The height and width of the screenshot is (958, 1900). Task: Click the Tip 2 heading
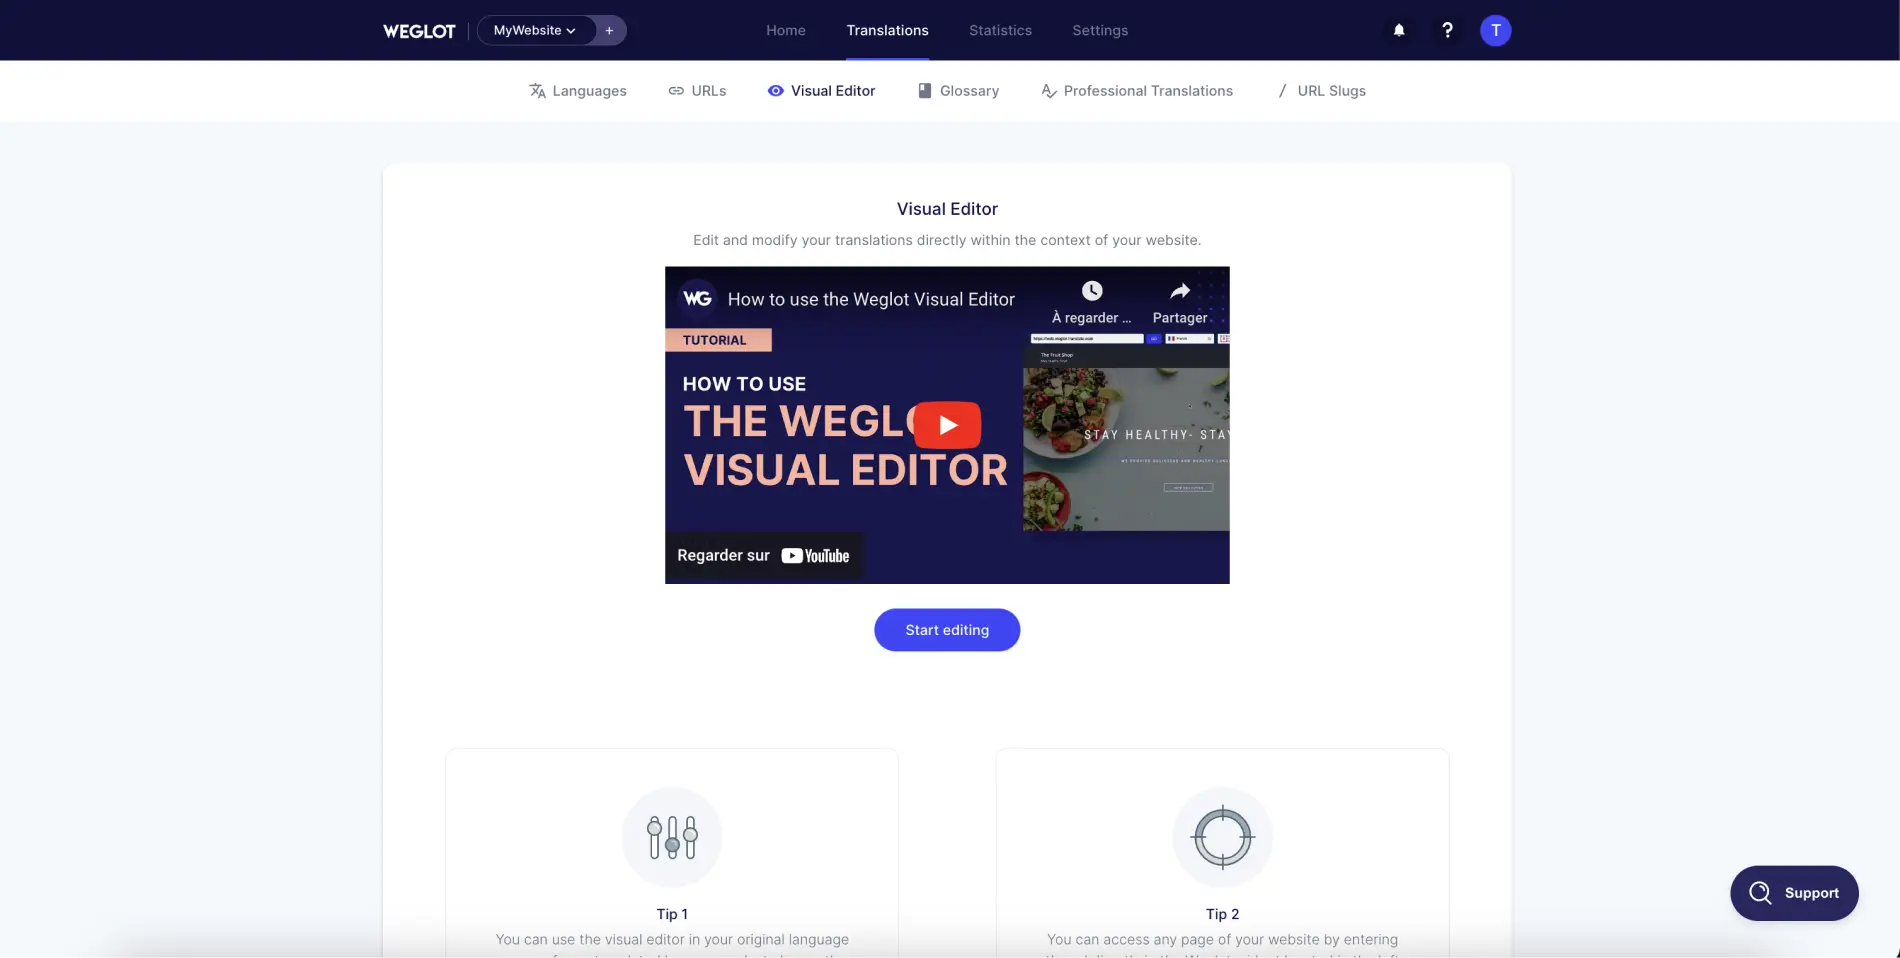pos(1222,914)
